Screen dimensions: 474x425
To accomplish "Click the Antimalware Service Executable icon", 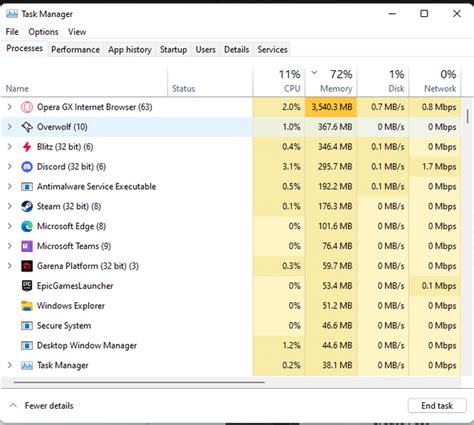I will pos(27,186).
